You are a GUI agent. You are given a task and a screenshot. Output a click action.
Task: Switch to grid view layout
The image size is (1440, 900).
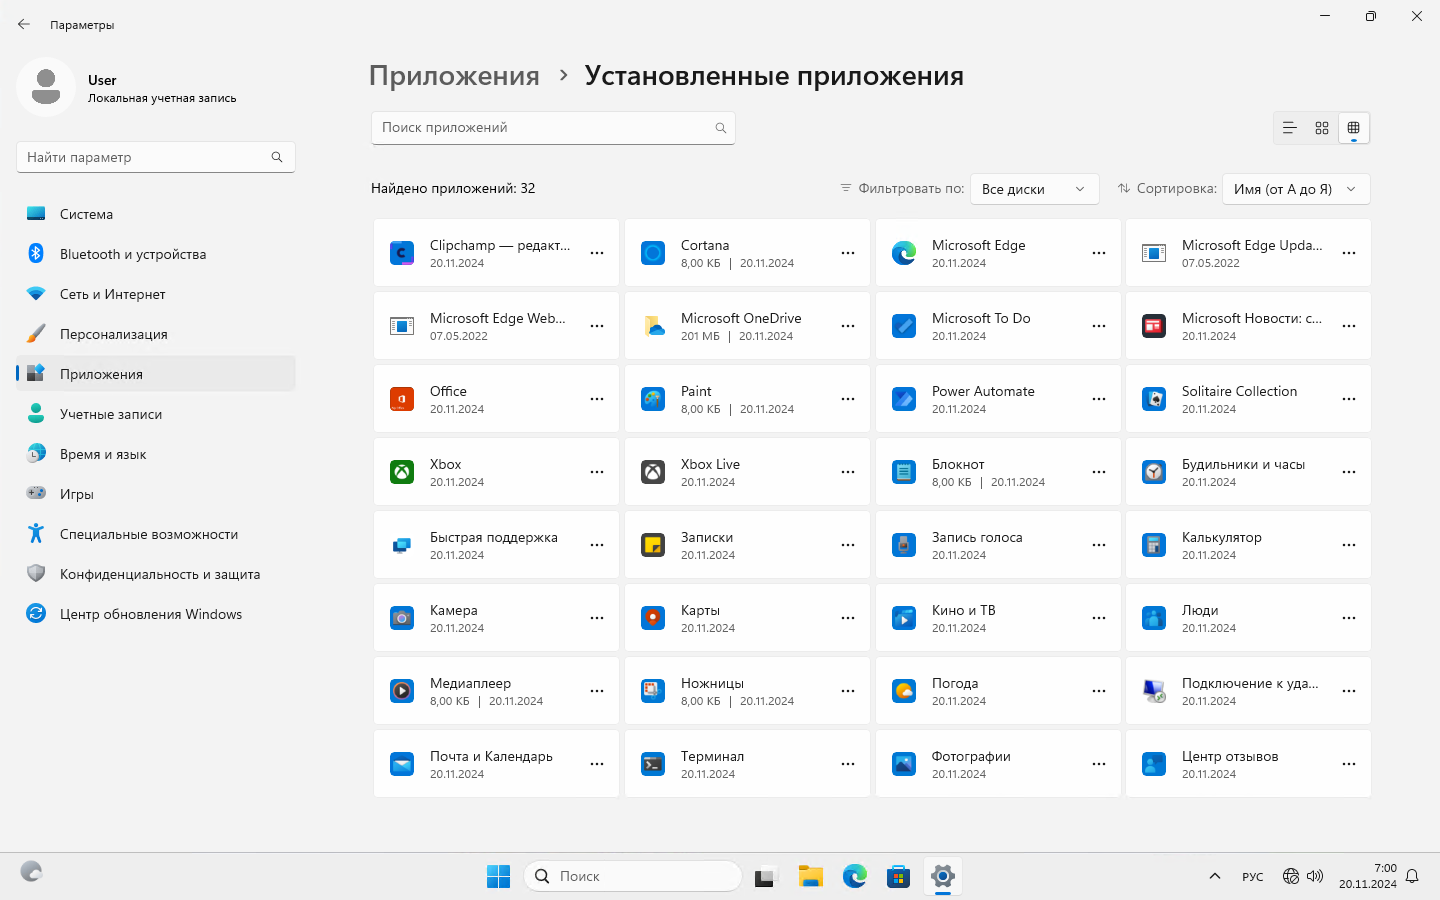click(1322, 128)
